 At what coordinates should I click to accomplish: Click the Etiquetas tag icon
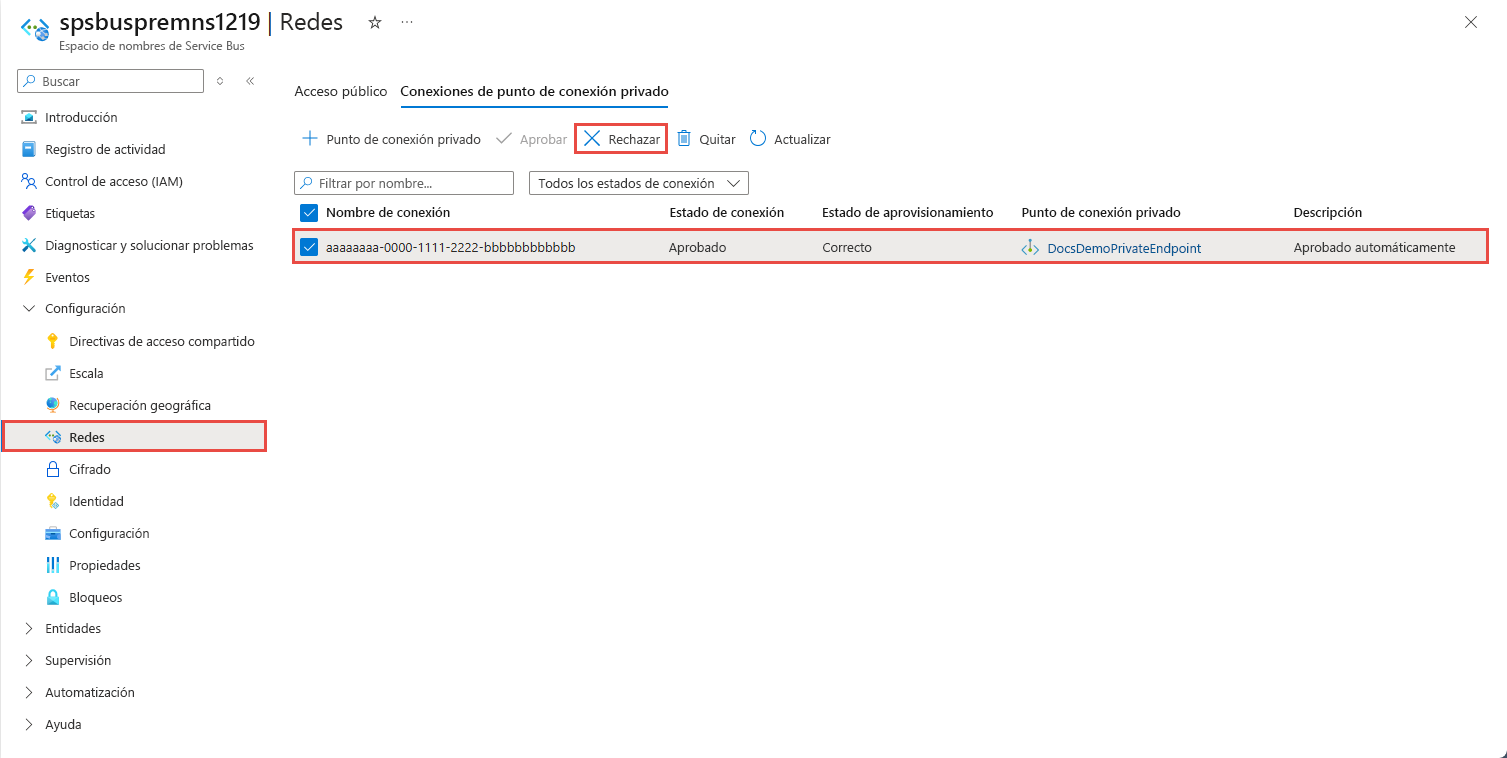29,213
